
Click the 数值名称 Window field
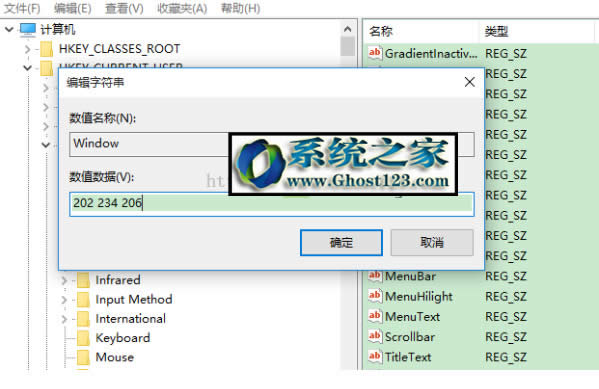tap(272, 144)
